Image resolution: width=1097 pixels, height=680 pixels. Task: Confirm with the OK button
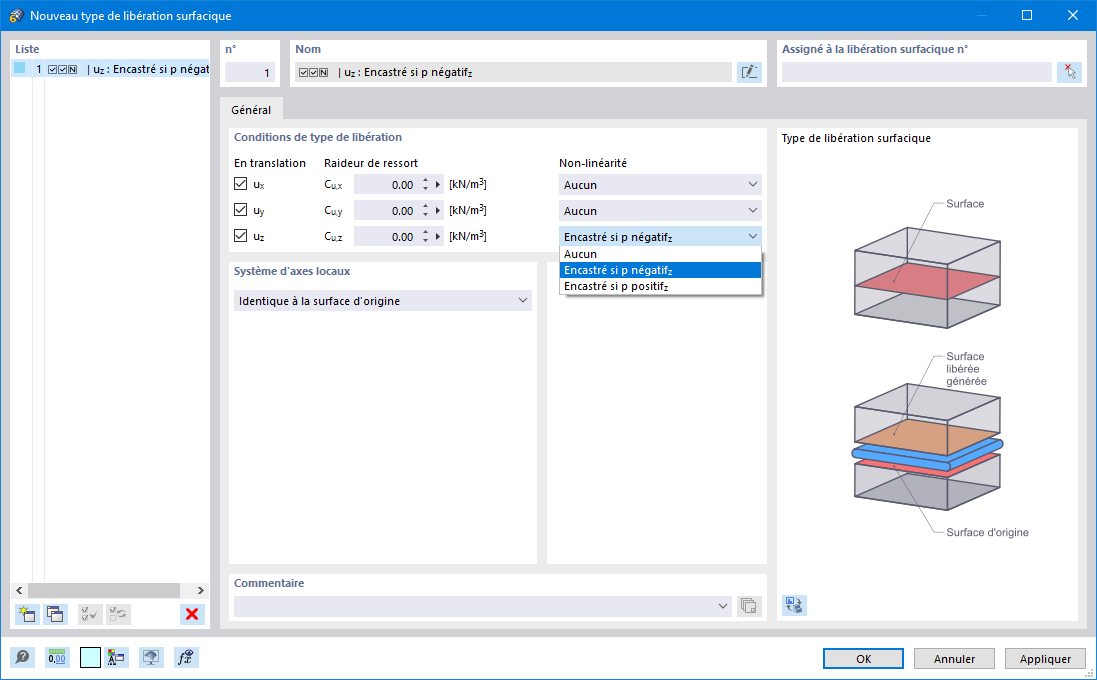(x=863, y=658)
